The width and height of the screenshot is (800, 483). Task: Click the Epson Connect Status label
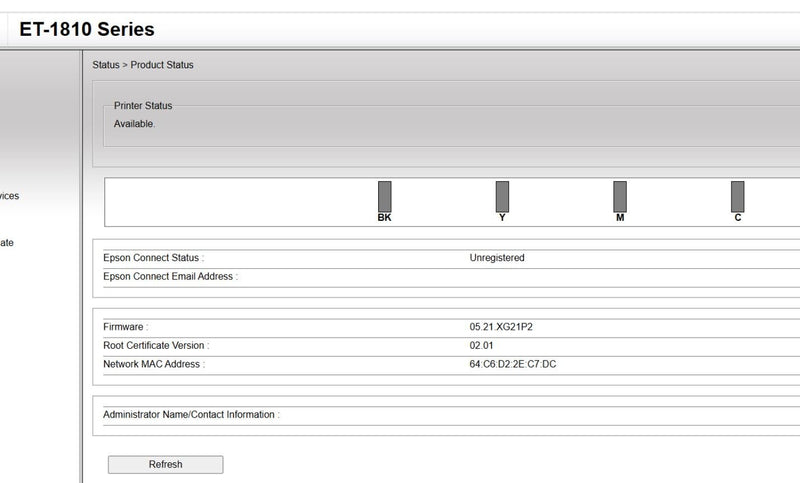click(154, 258)
